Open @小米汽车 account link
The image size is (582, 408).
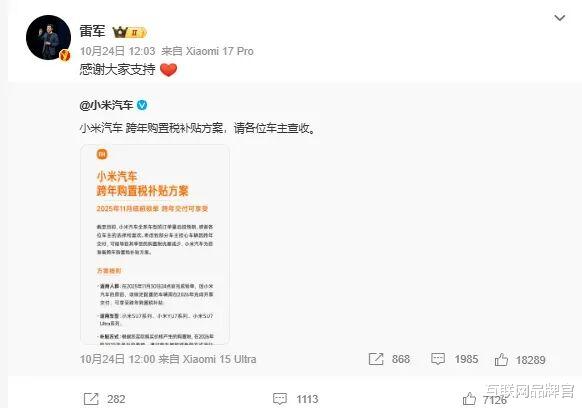coord(106,105)
